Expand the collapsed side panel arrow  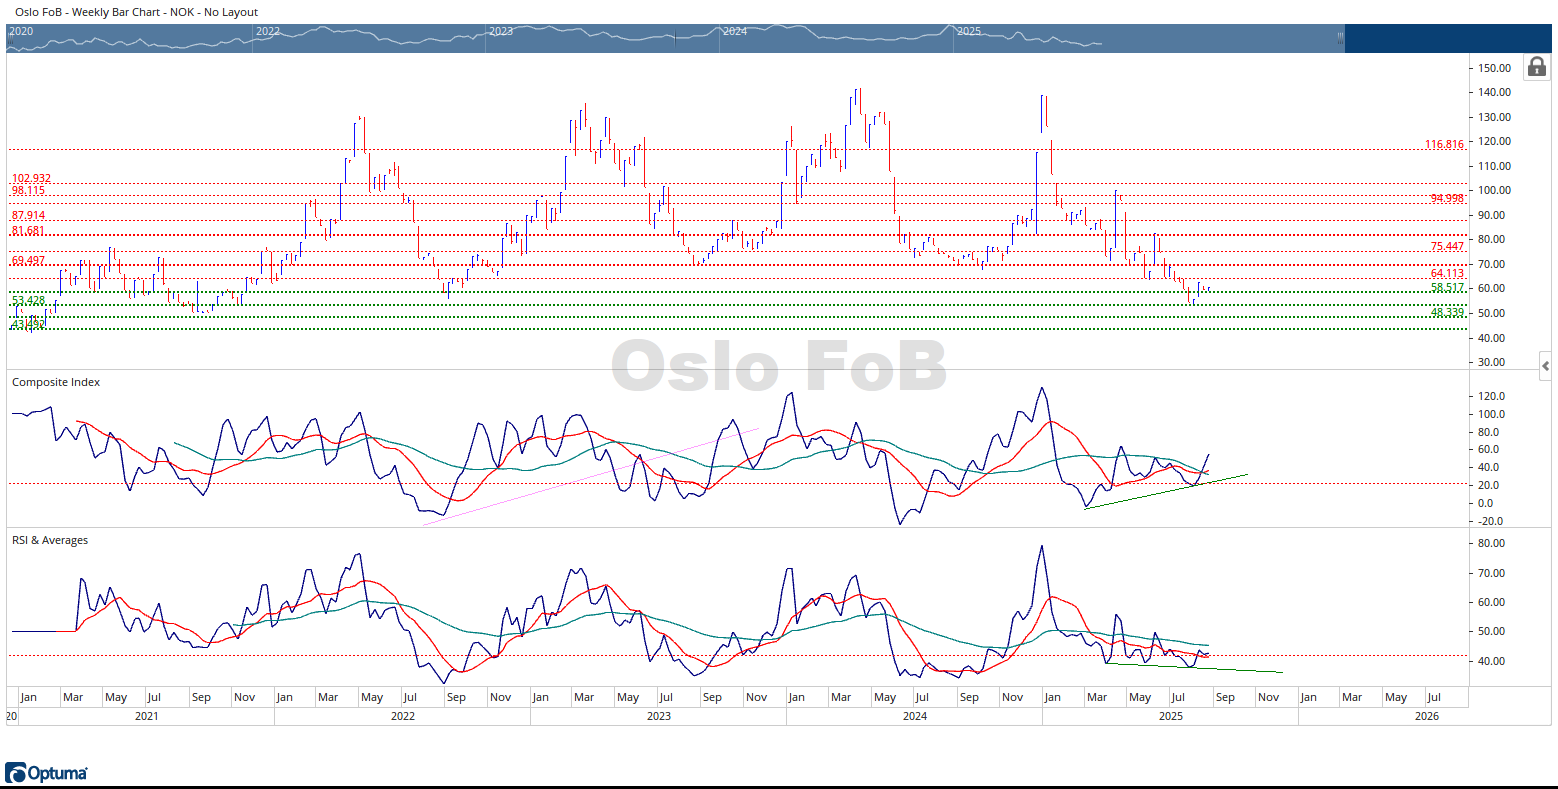1545,366
